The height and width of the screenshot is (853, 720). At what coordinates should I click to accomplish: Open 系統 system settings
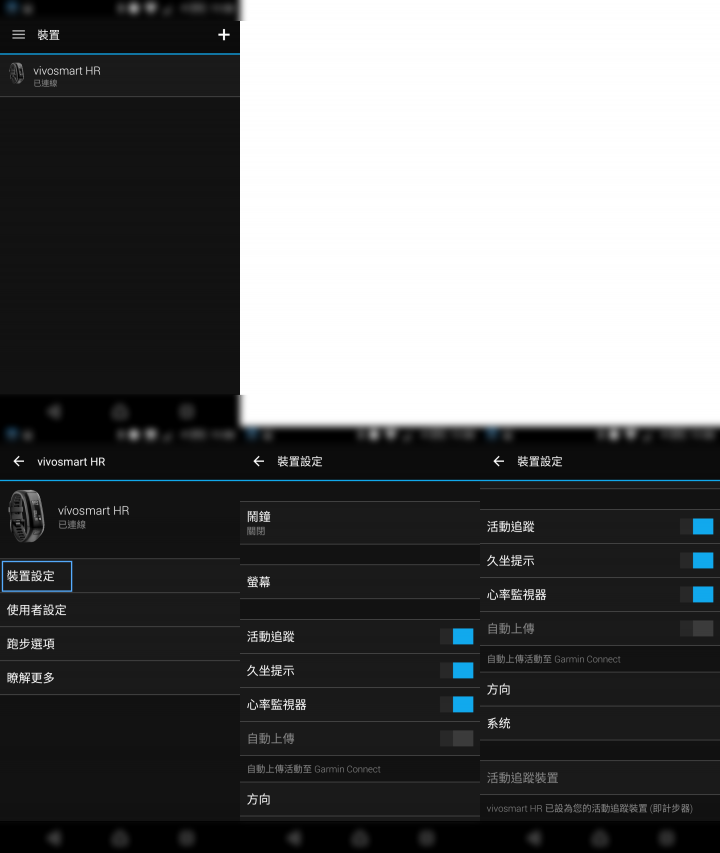pos(600,723)
